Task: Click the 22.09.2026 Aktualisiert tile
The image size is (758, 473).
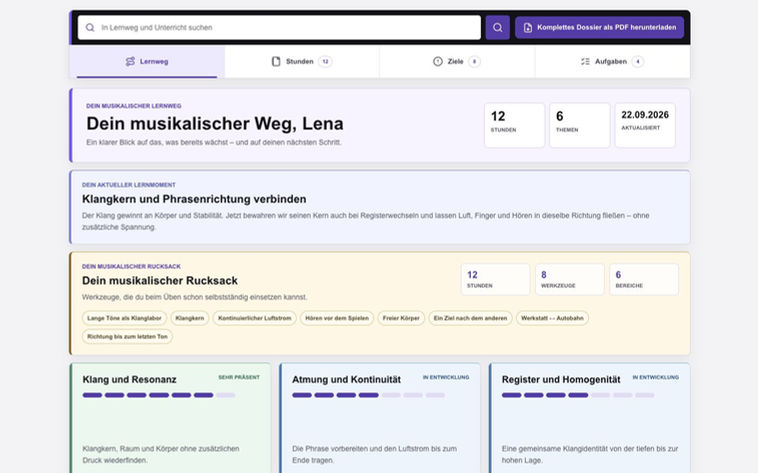Action: click(x=645, y=125)
